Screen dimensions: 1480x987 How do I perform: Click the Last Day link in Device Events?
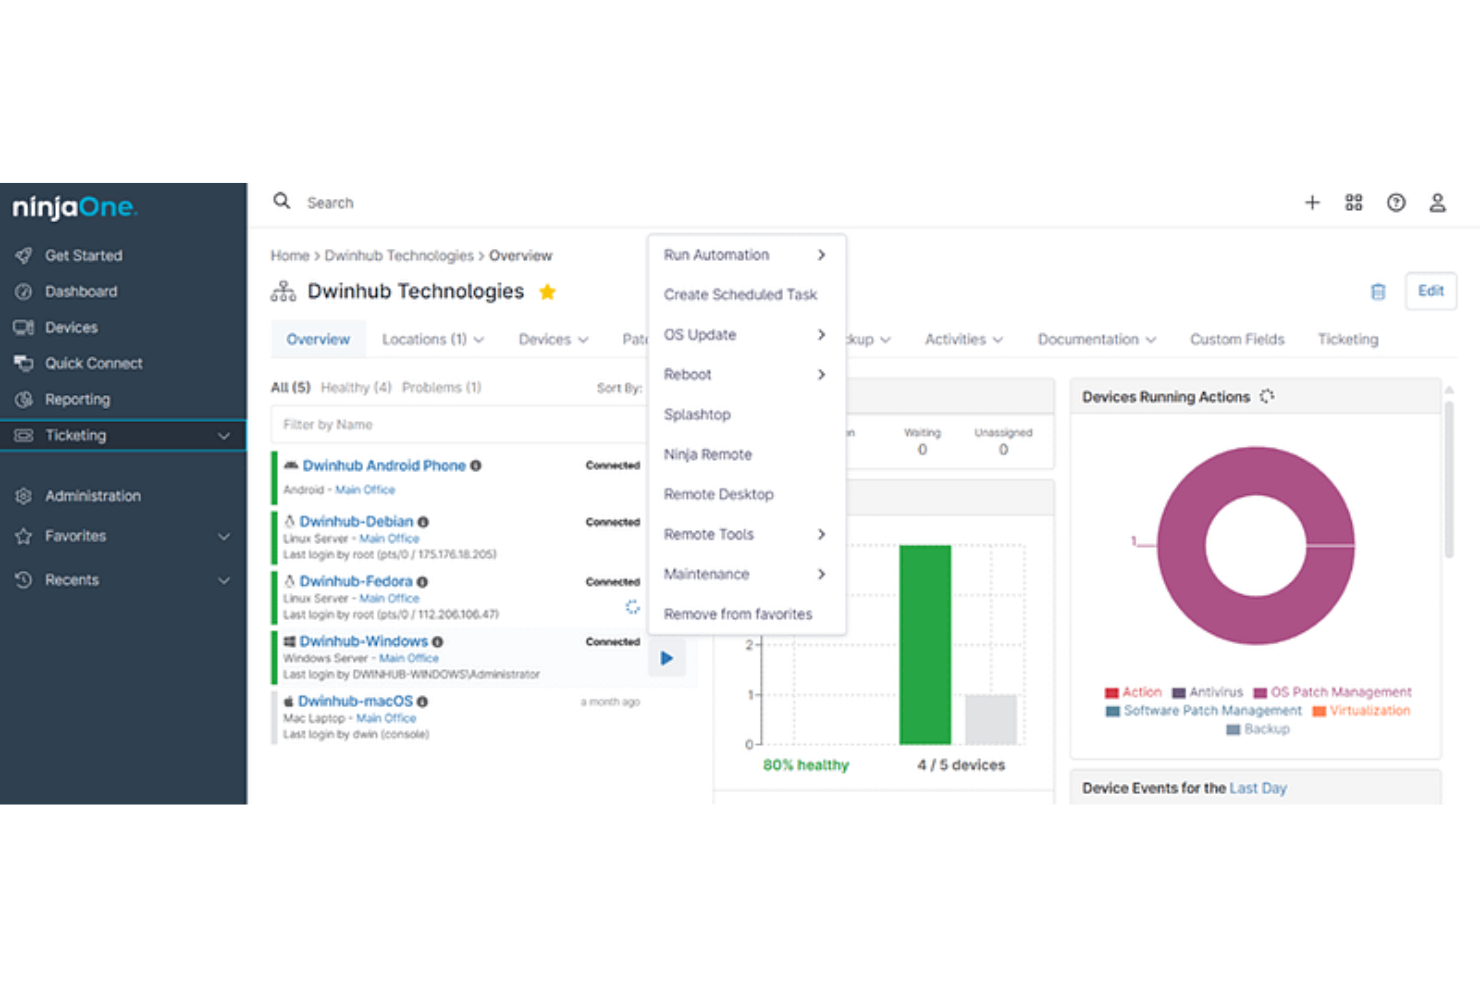(1258, 788)
